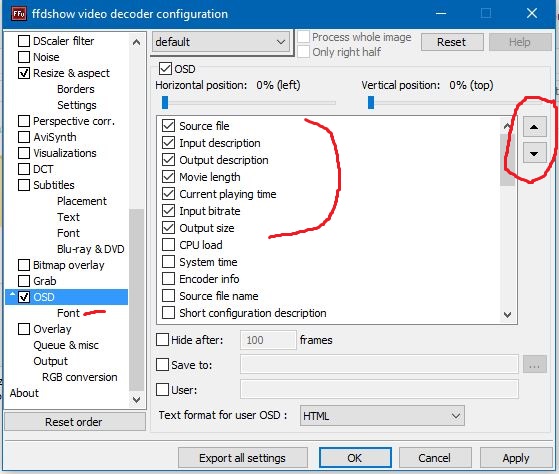This screenshot has width=559, height=474.
Task: Move selected OSD item down with arrow button
Action: 534,153
